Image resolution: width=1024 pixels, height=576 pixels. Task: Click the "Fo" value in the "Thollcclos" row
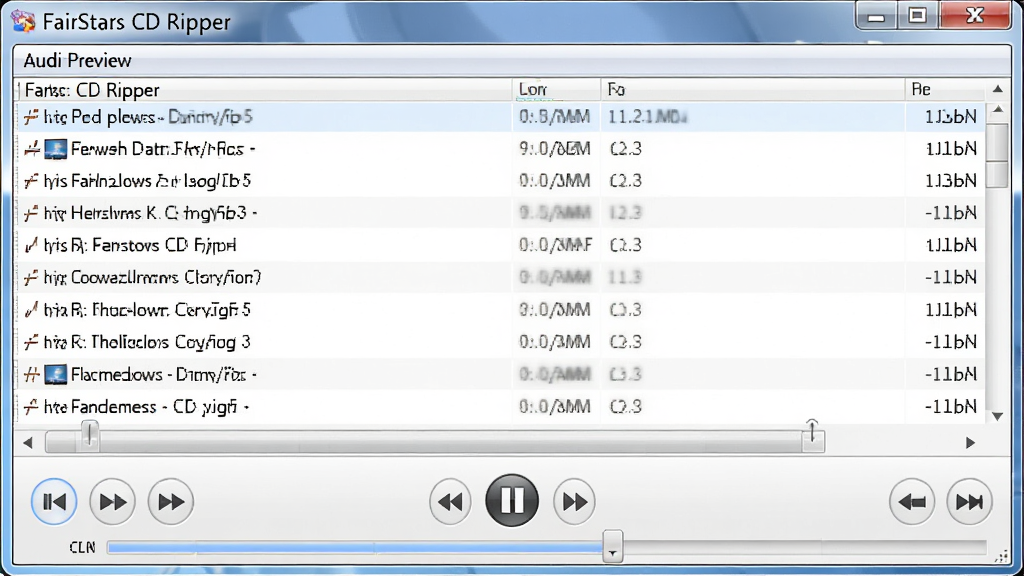point(626,342)
